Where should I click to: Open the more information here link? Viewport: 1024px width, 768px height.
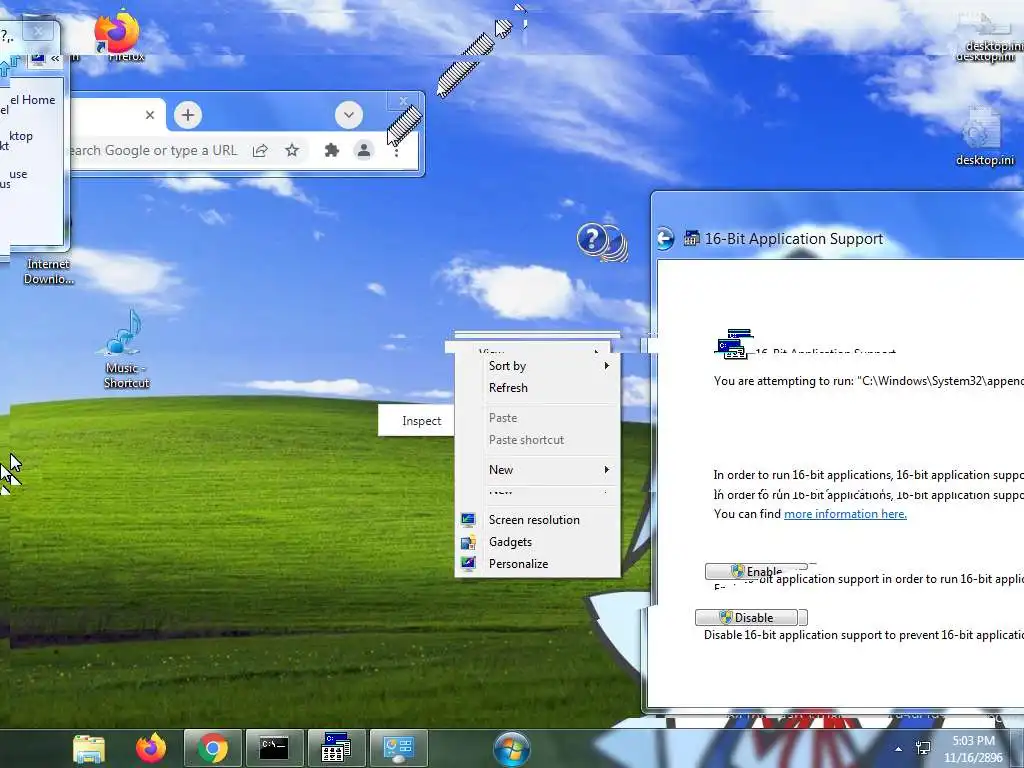point(845,514)
